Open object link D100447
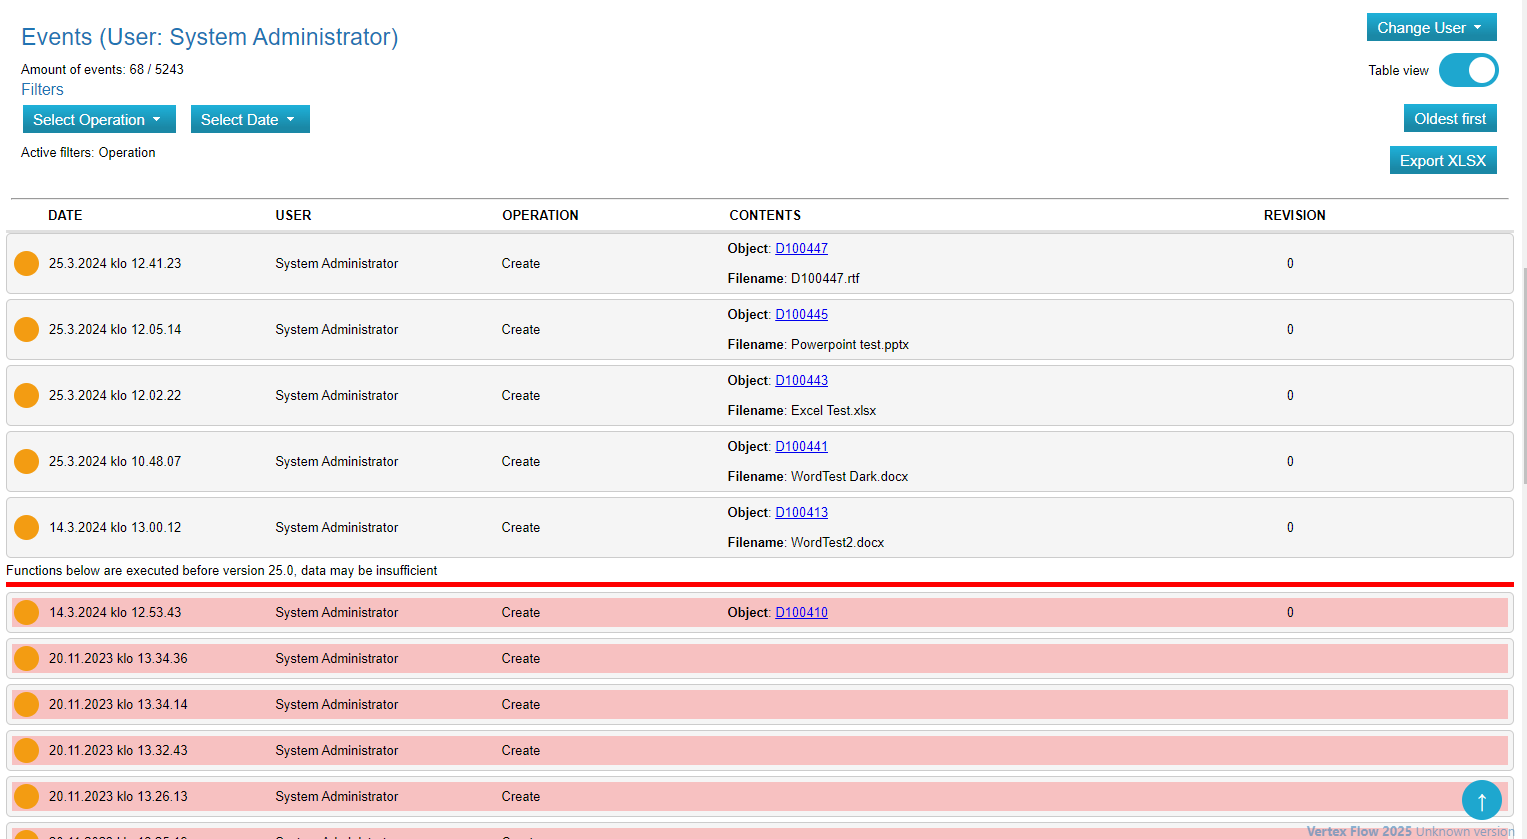The height and width of the screenshot is (839, 1527). point(801,249)
